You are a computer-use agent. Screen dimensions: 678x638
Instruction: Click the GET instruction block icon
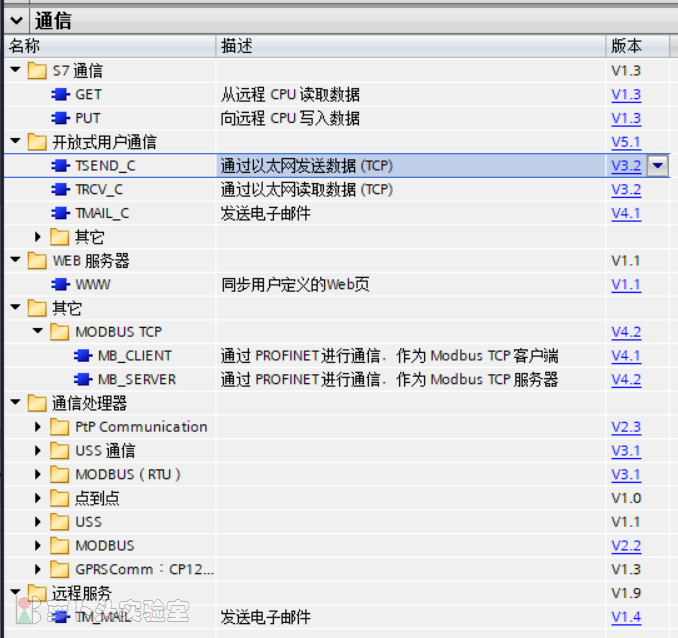point(61,94)
